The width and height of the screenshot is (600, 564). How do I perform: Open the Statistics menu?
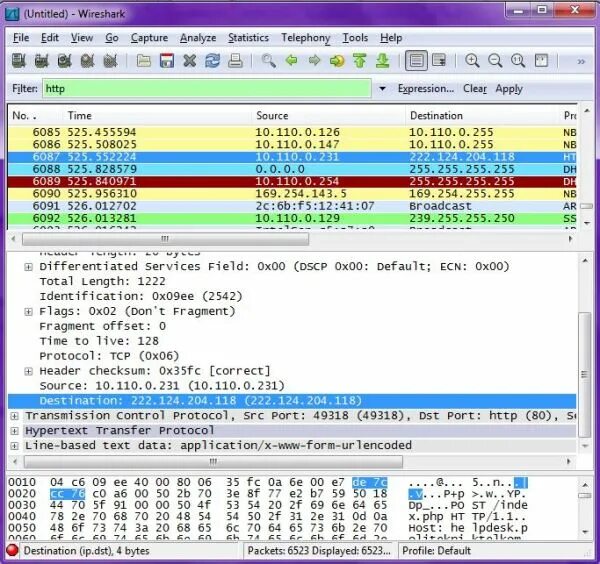click(248, 38)
